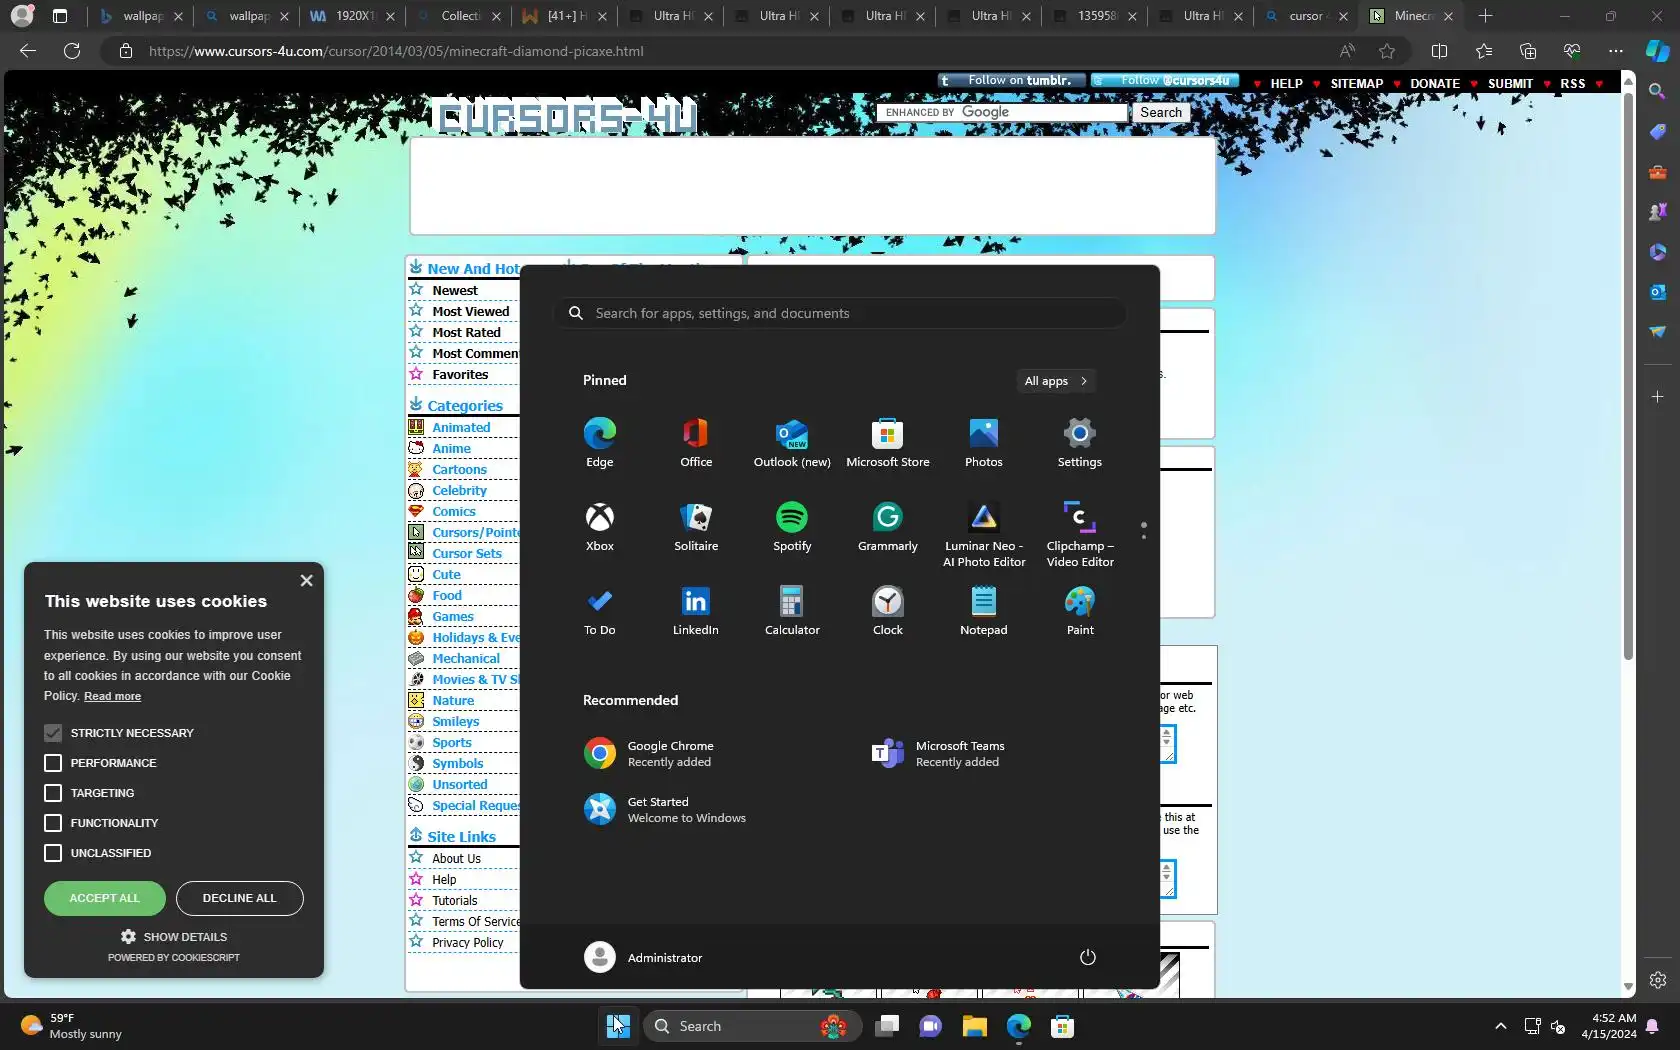Click the Start menu search field
The image size is (1680, 1050).
840,313
